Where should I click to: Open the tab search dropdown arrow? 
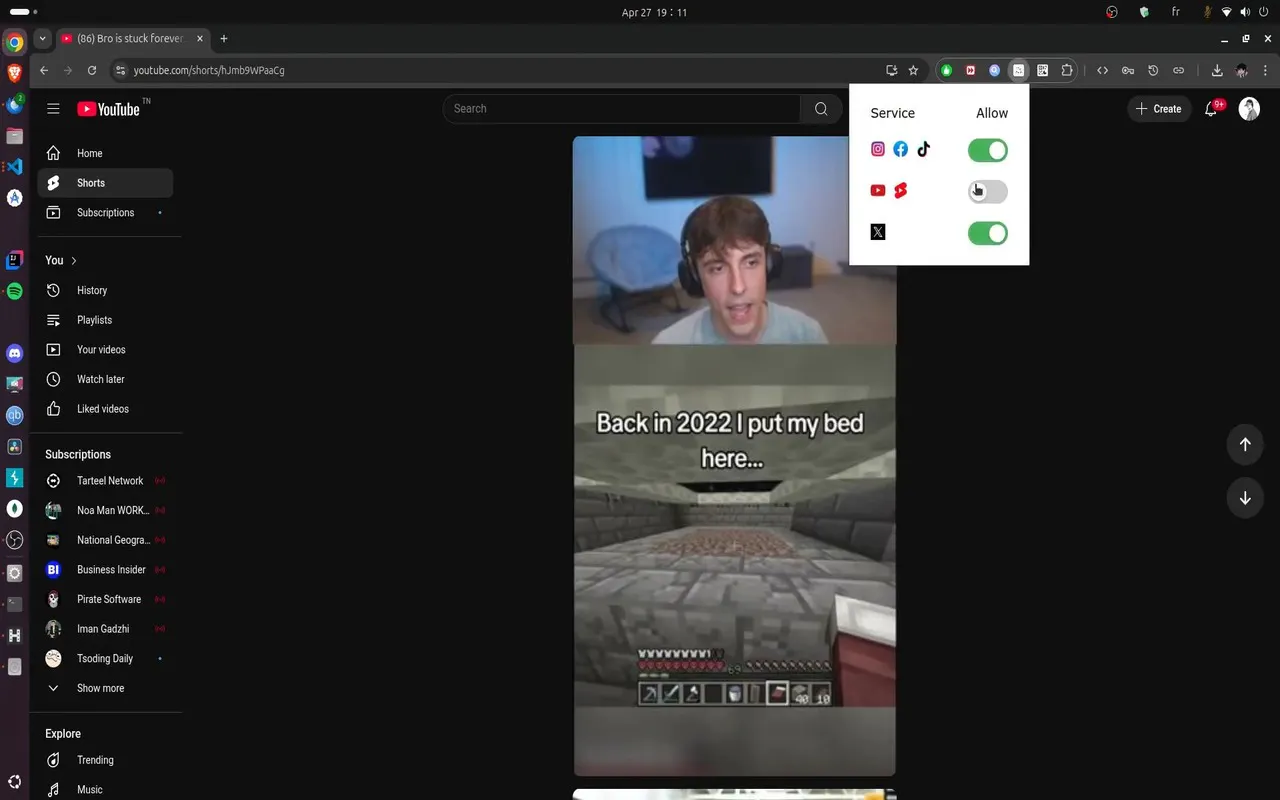click(x=42, y=39)
